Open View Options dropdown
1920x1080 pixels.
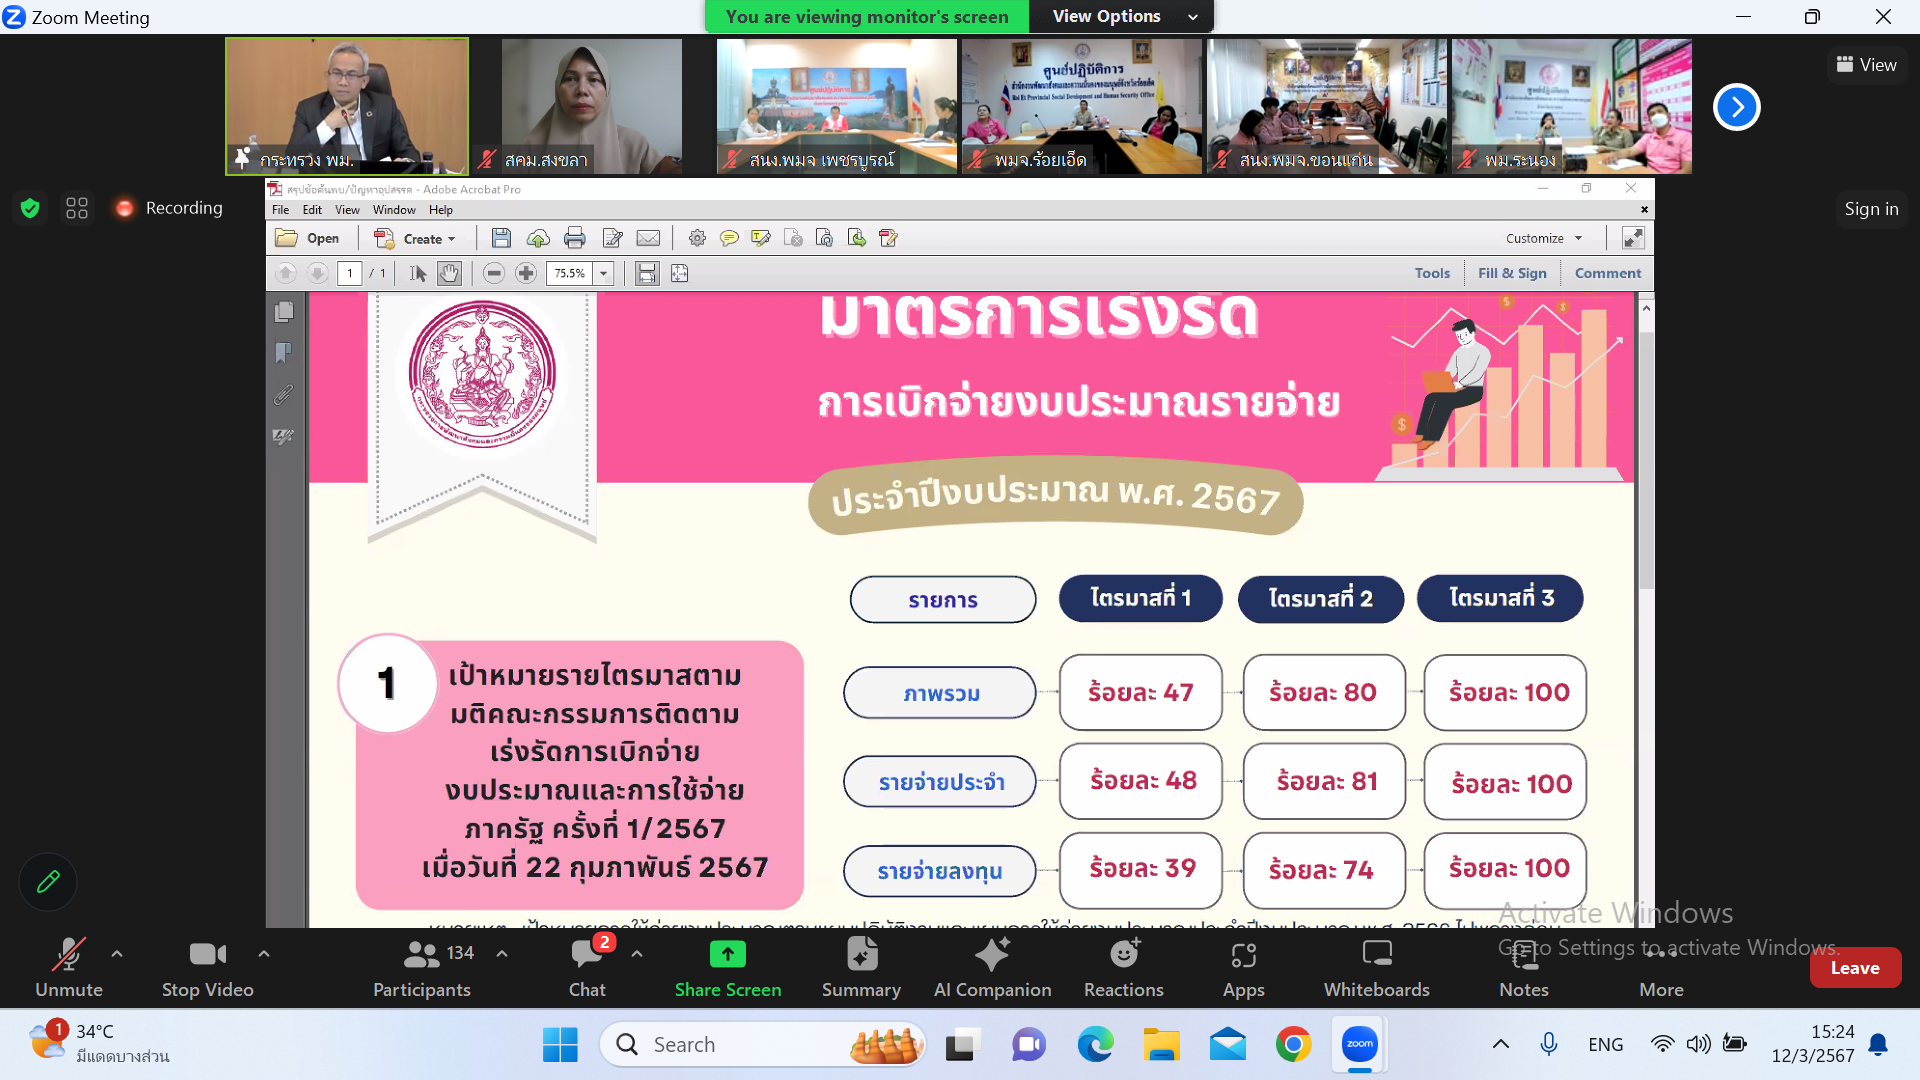[x=1124, y=16]
